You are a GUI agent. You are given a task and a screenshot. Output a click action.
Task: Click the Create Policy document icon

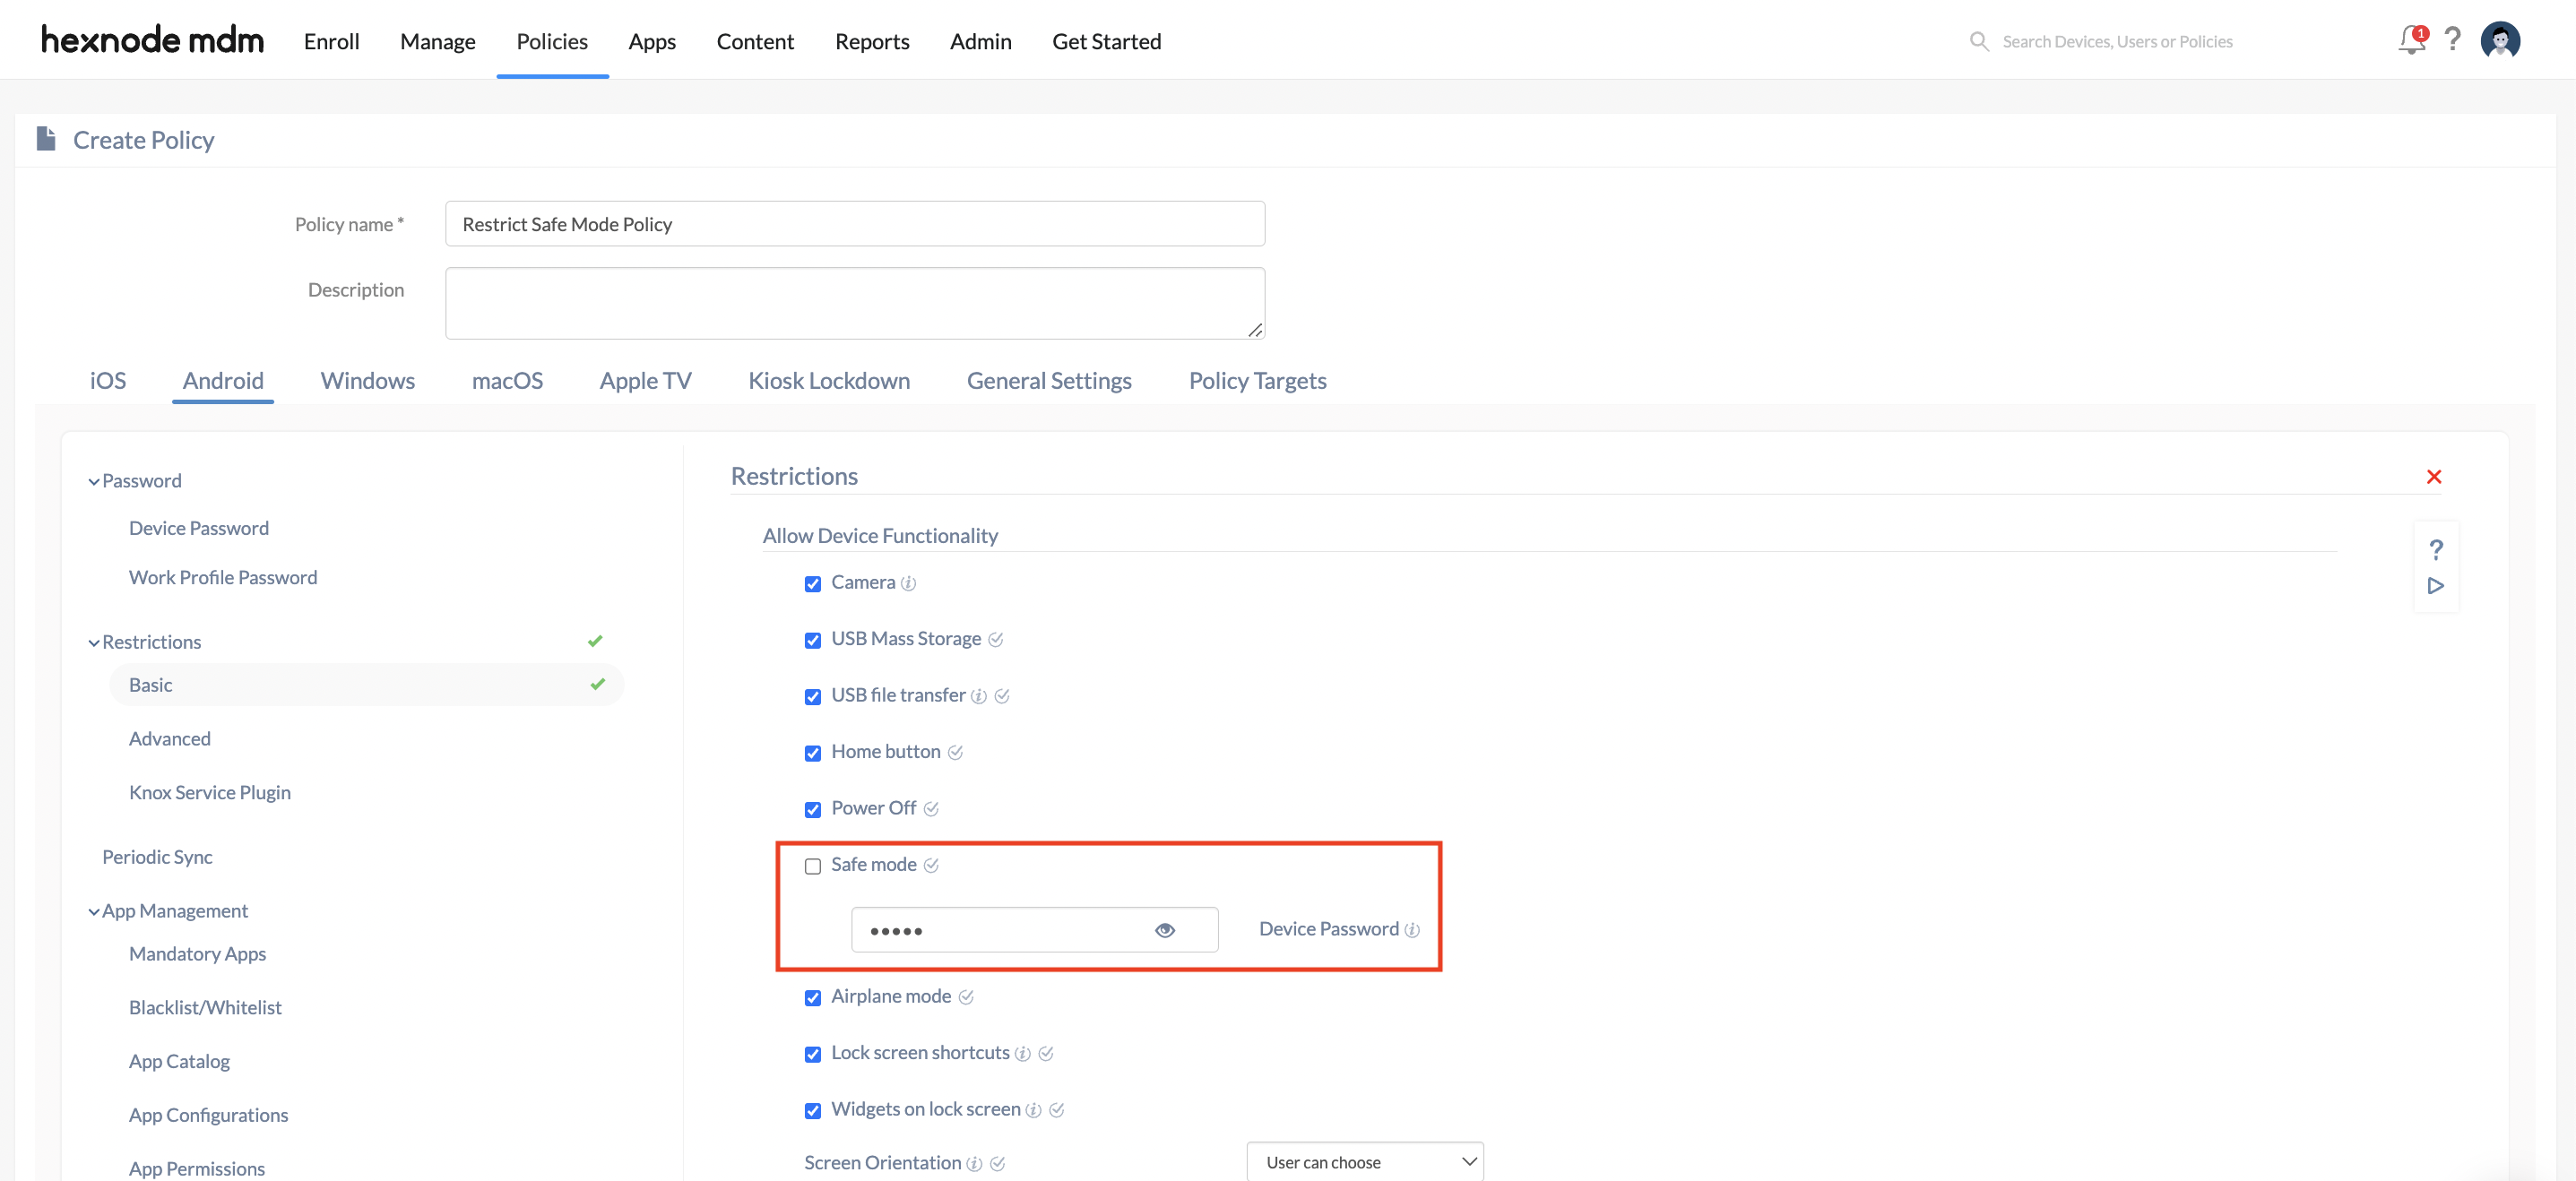tap(45, 139)
